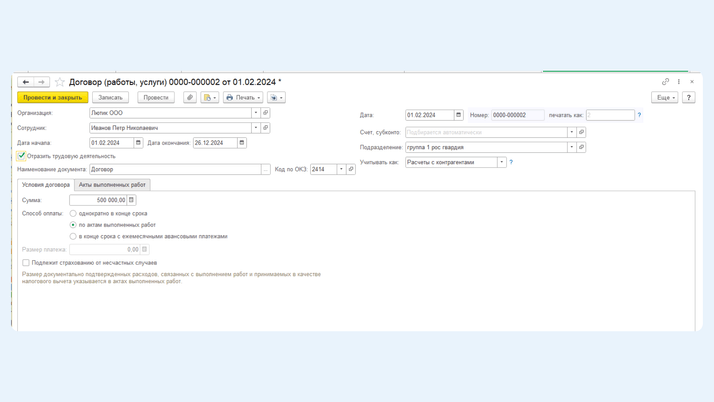Switch to the Условия договора tab
The width and height of the screenshot is (714, 402).
point(46,185)
